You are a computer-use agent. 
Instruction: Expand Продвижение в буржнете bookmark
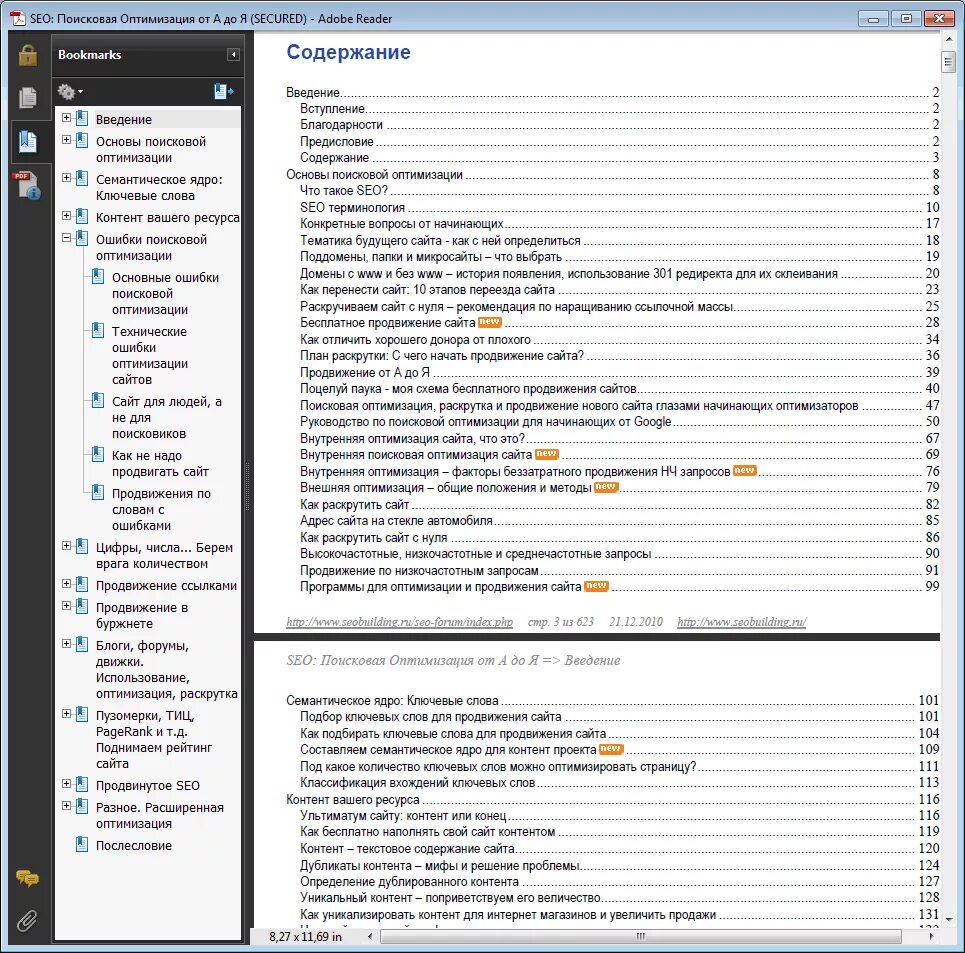(66, 606)
